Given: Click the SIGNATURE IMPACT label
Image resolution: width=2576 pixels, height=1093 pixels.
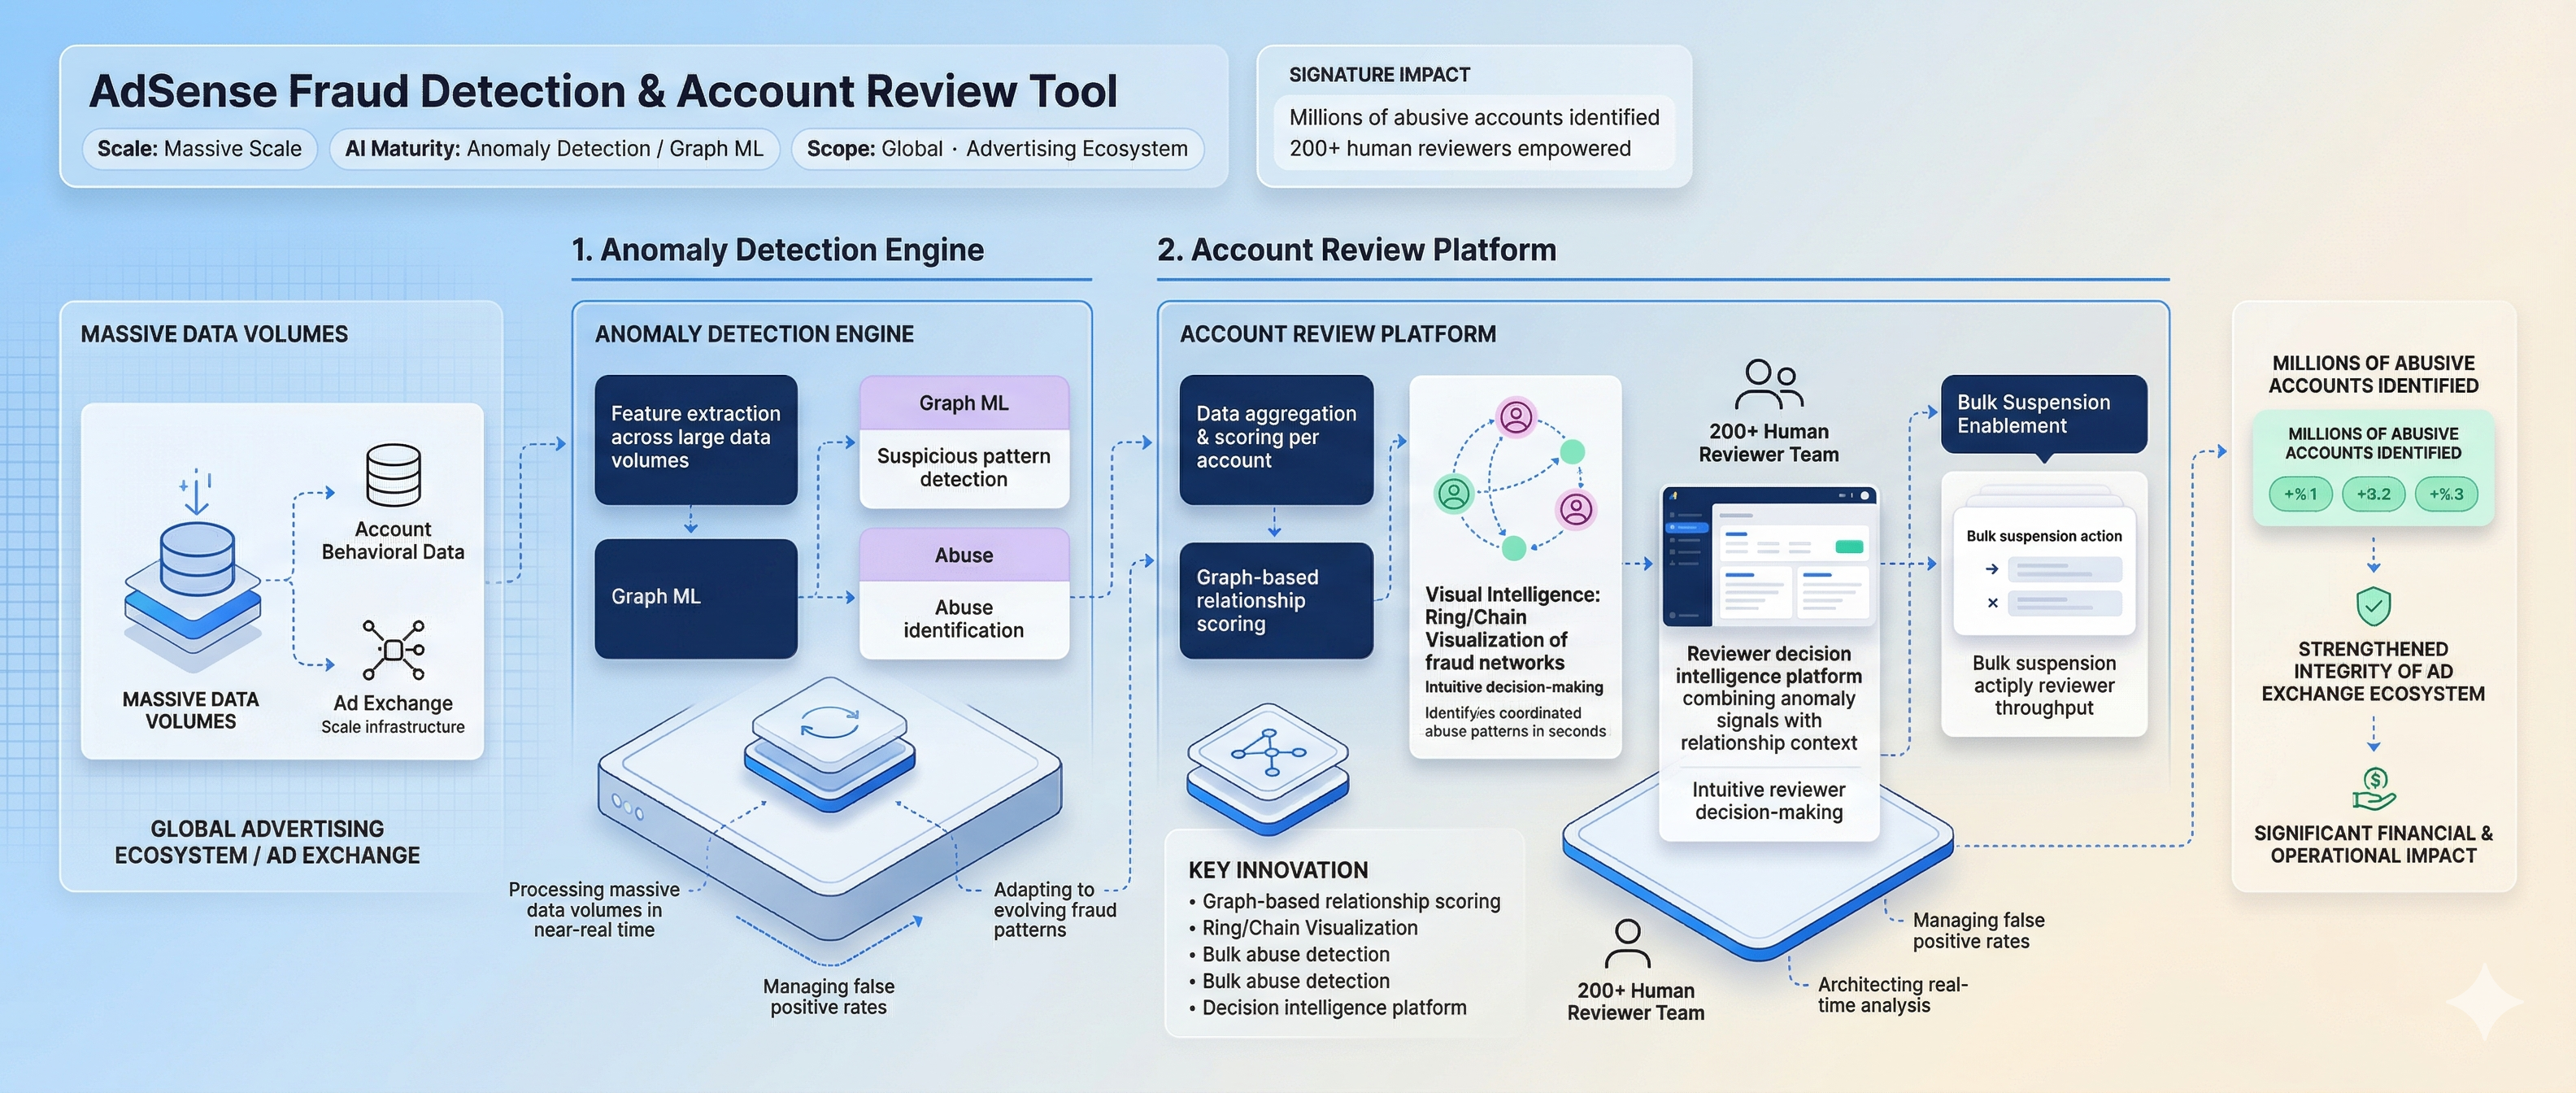Looking at the screenshot, I should pos(1379,75).
